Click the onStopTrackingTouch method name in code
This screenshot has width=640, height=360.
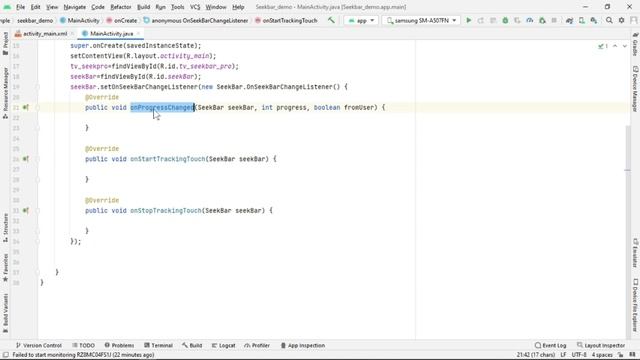point(166,211)
